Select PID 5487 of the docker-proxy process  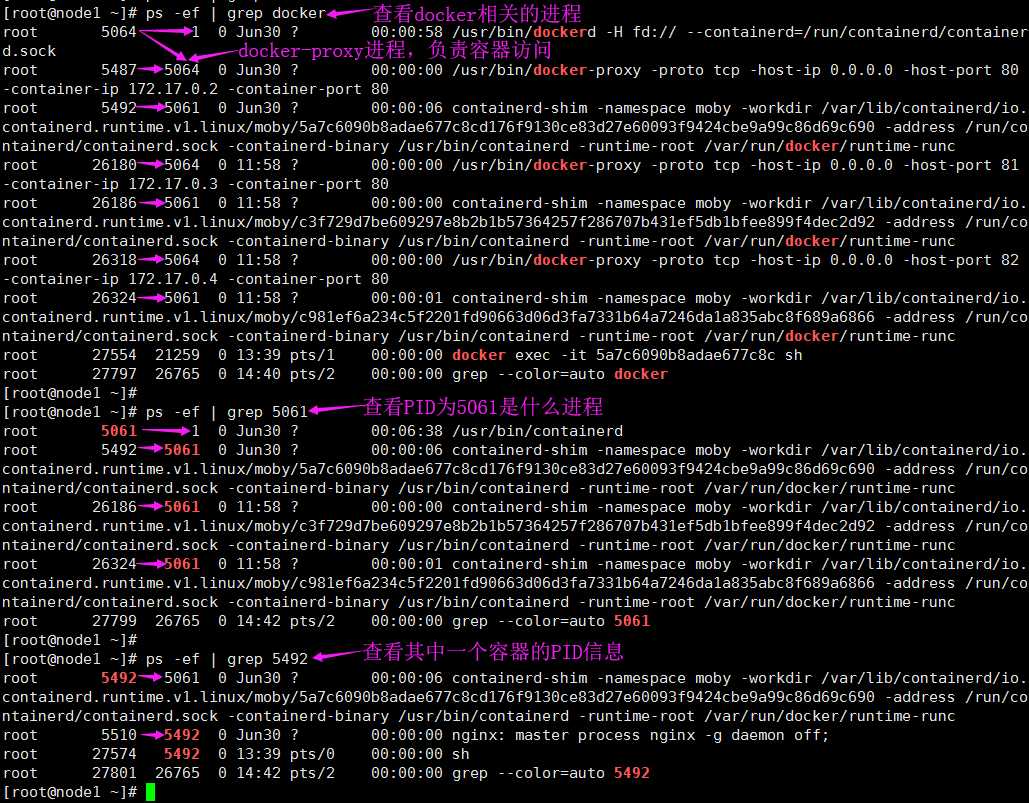point(119,70)
